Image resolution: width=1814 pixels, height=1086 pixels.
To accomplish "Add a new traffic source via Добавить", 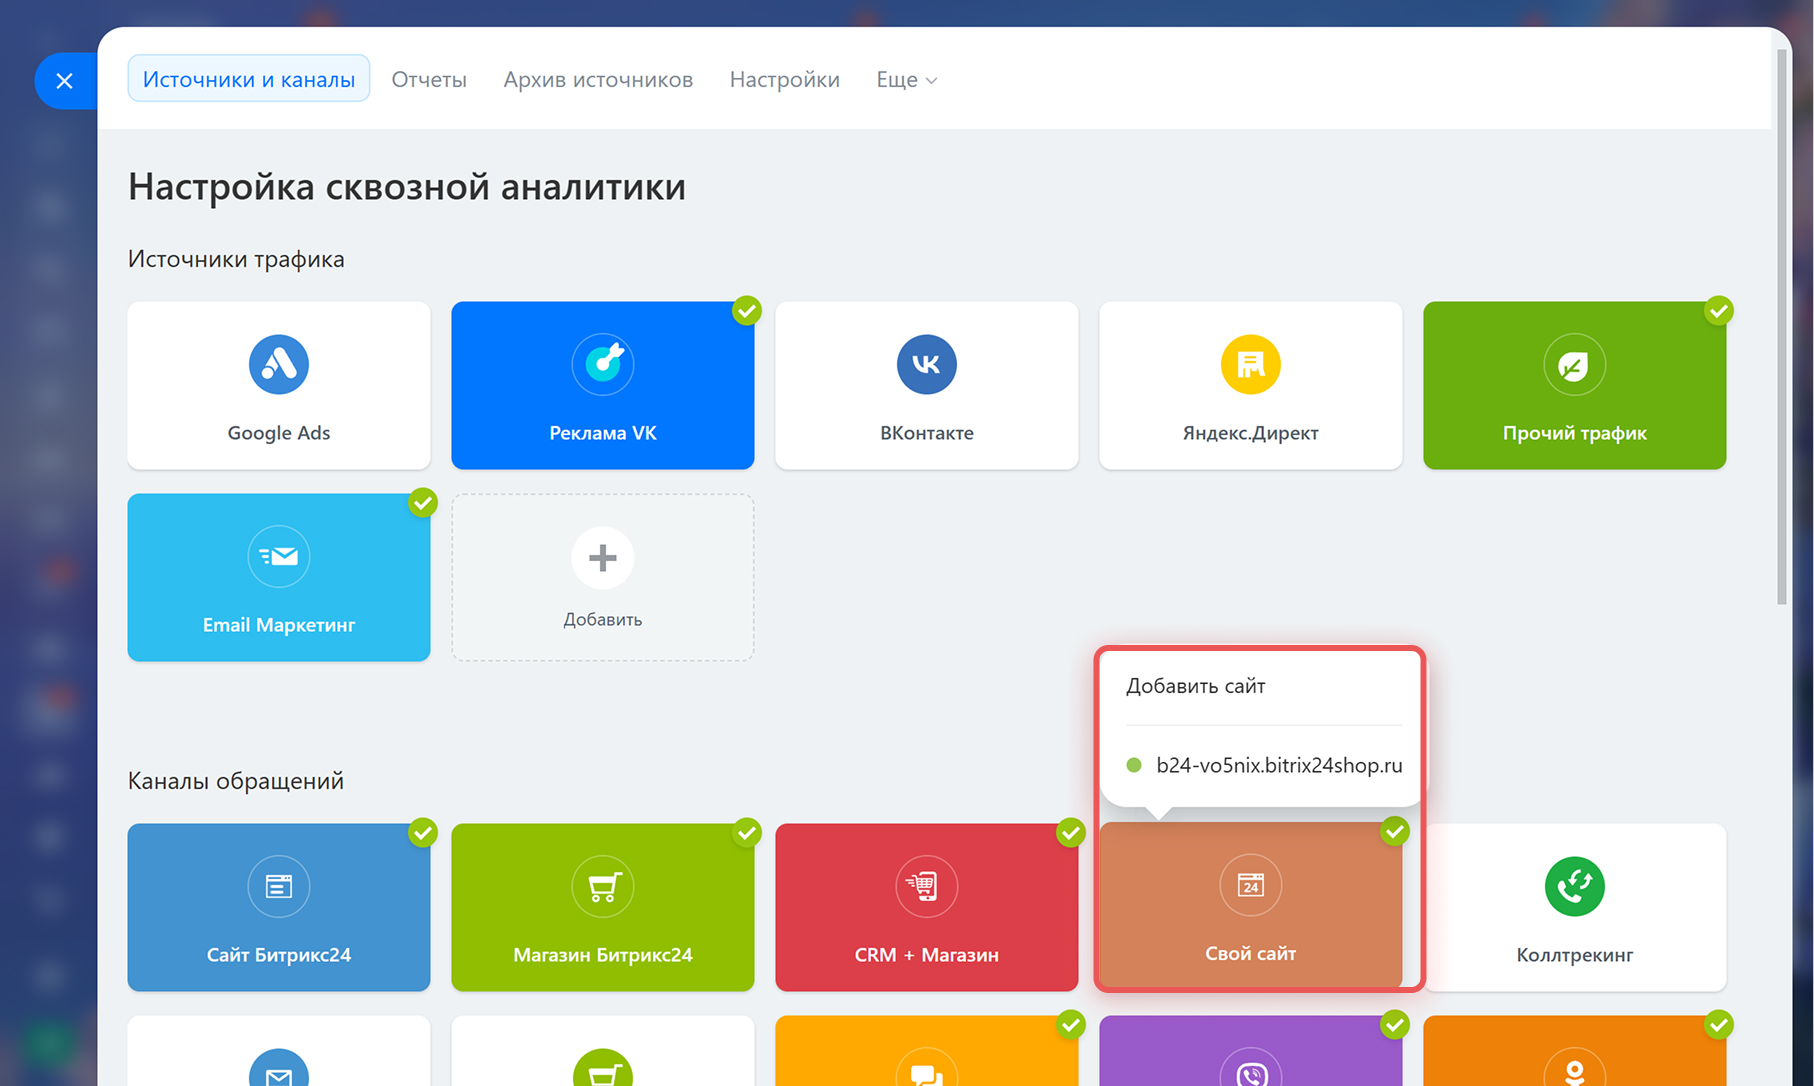I will [x=603, y=577].
